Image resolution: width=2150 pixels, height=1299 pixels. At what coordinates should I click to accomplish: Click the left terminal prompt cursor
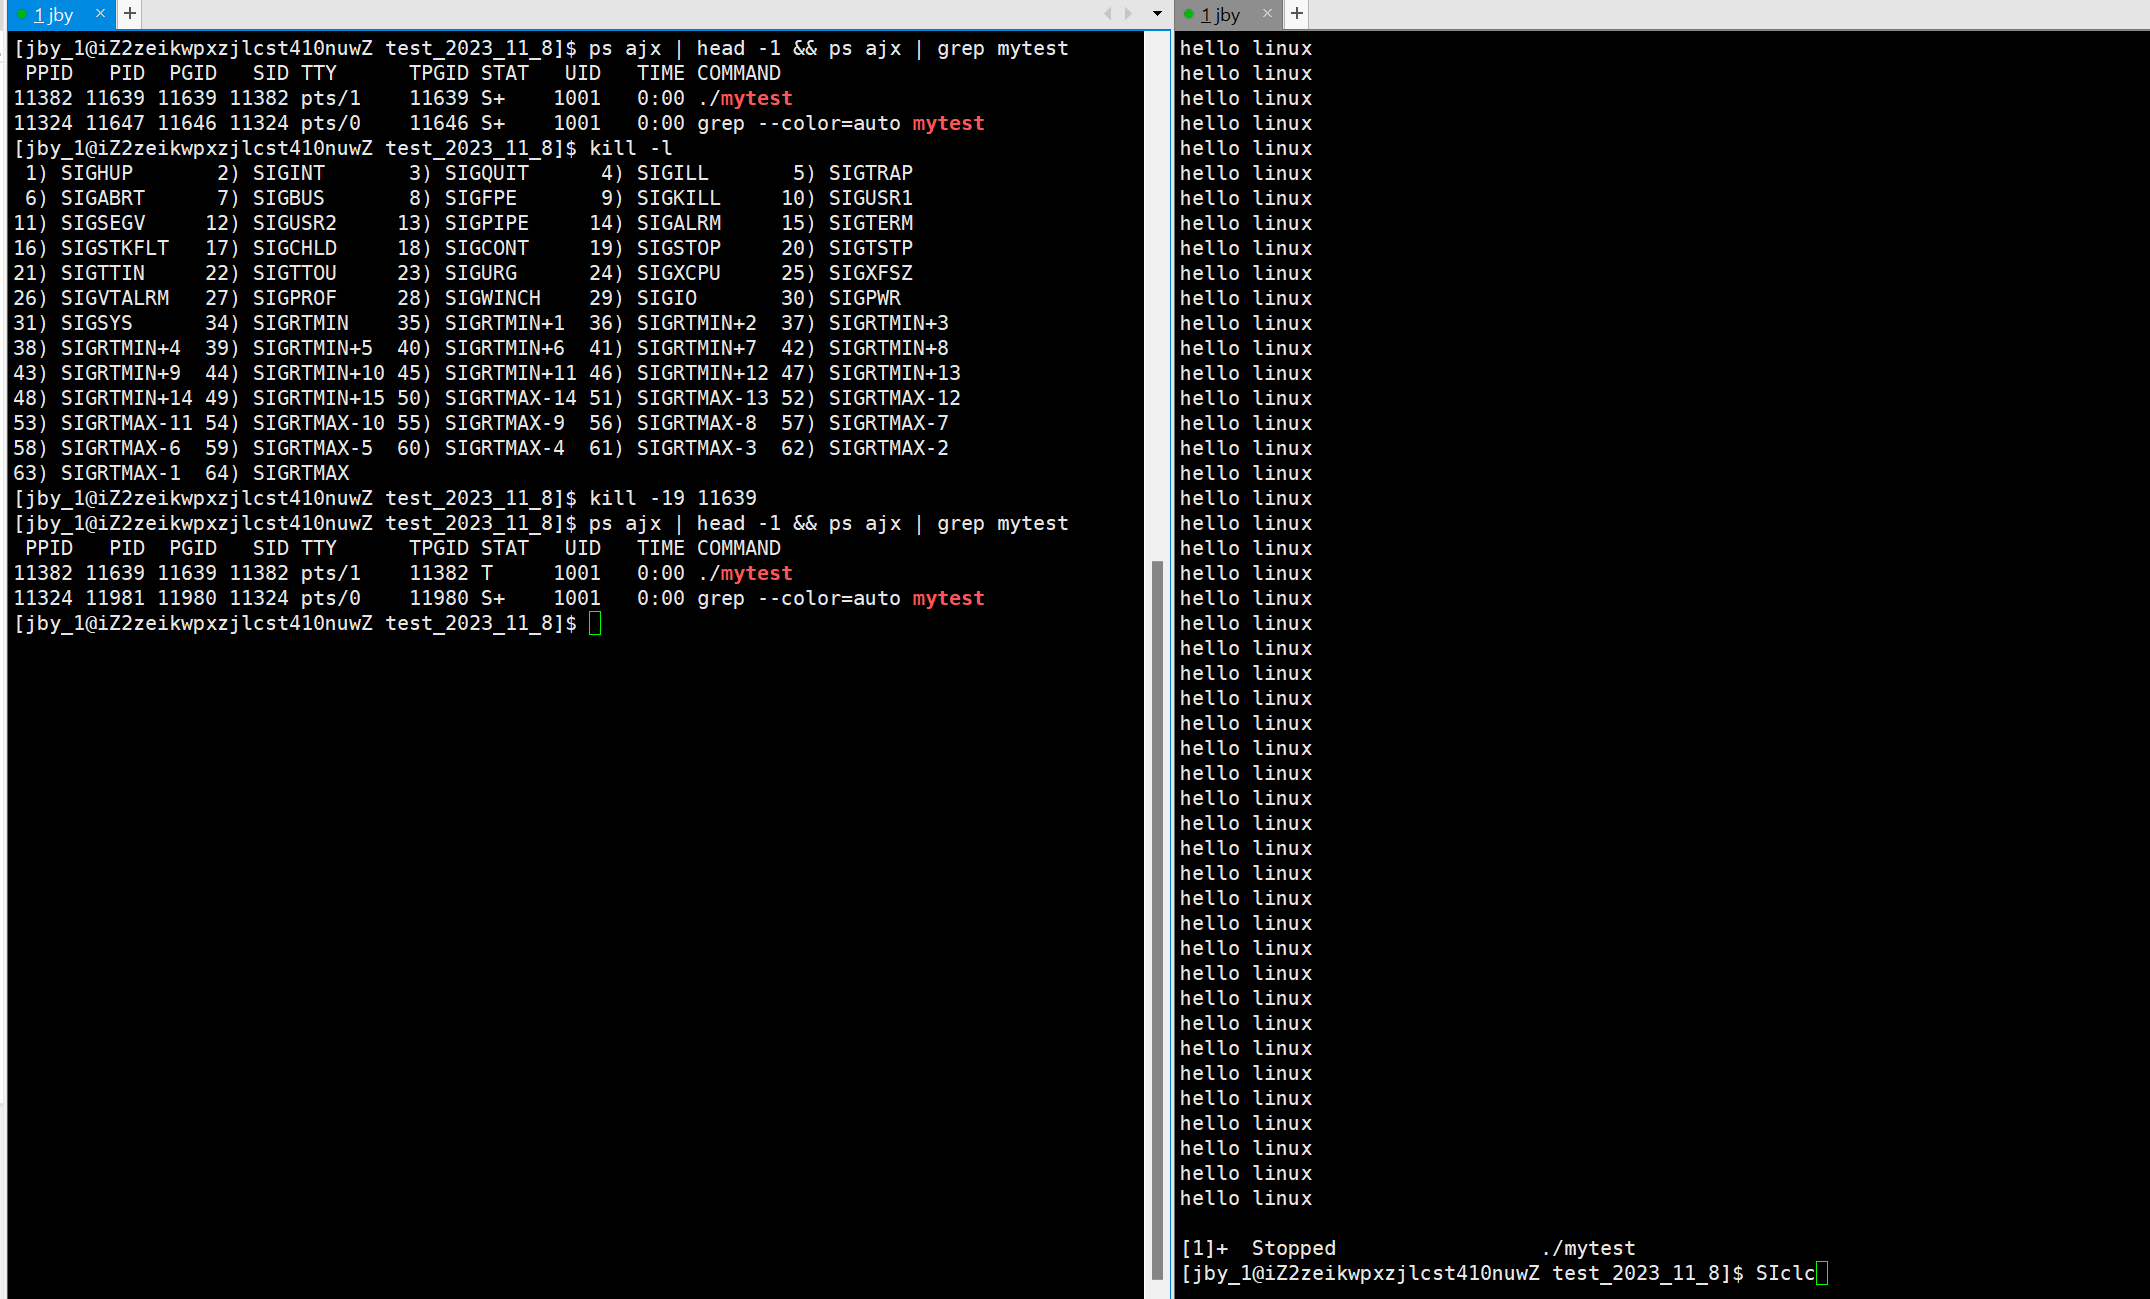click(x=595, y=624)
